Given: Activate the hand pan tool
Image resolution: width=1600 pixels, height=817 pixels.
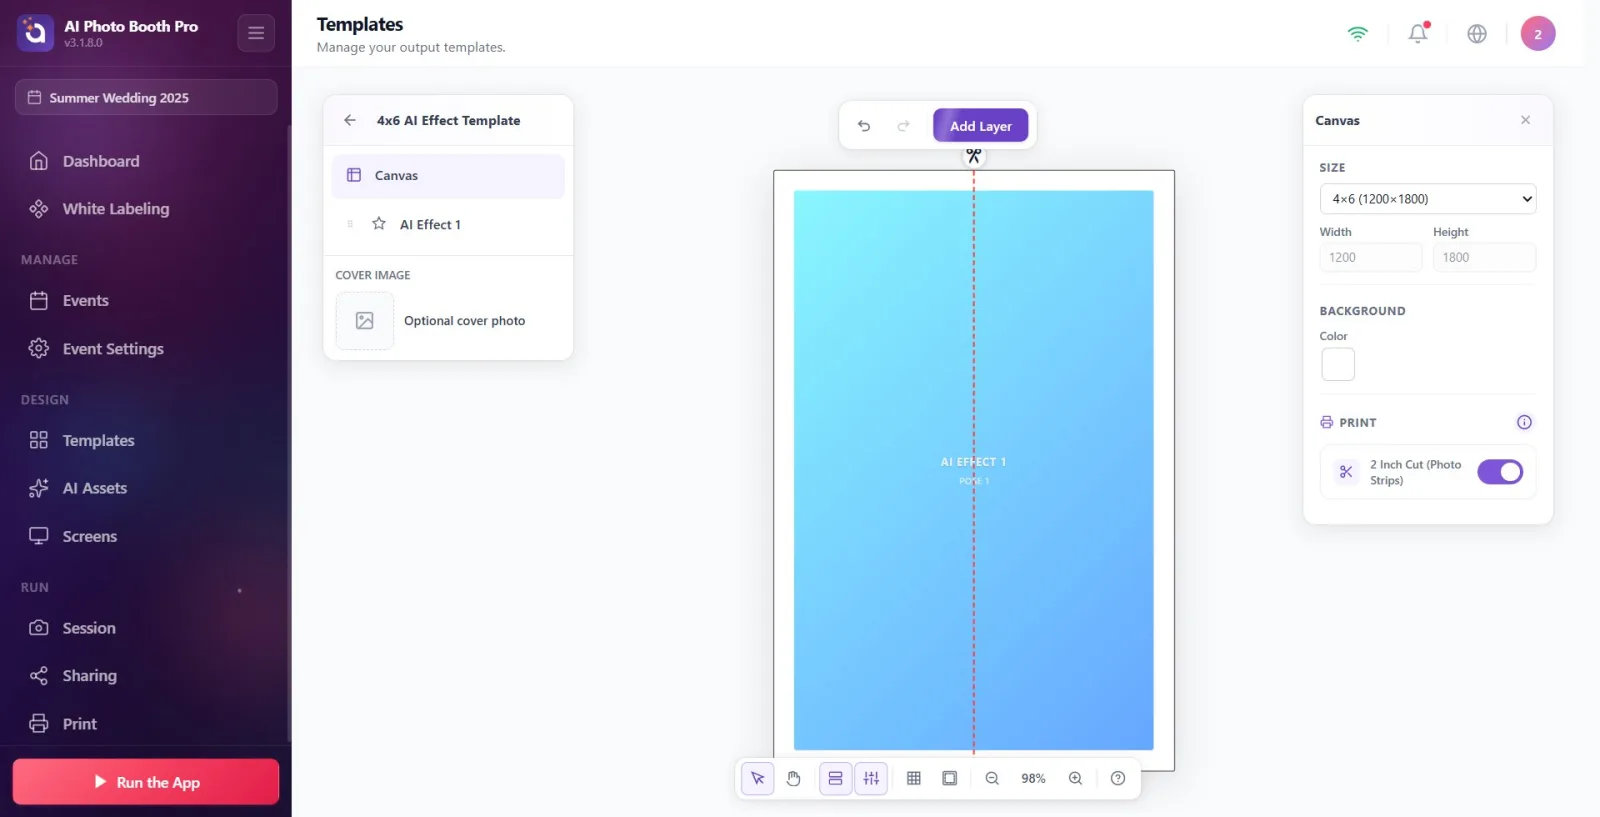Looking at the screenshot, I should pos(794,778).
